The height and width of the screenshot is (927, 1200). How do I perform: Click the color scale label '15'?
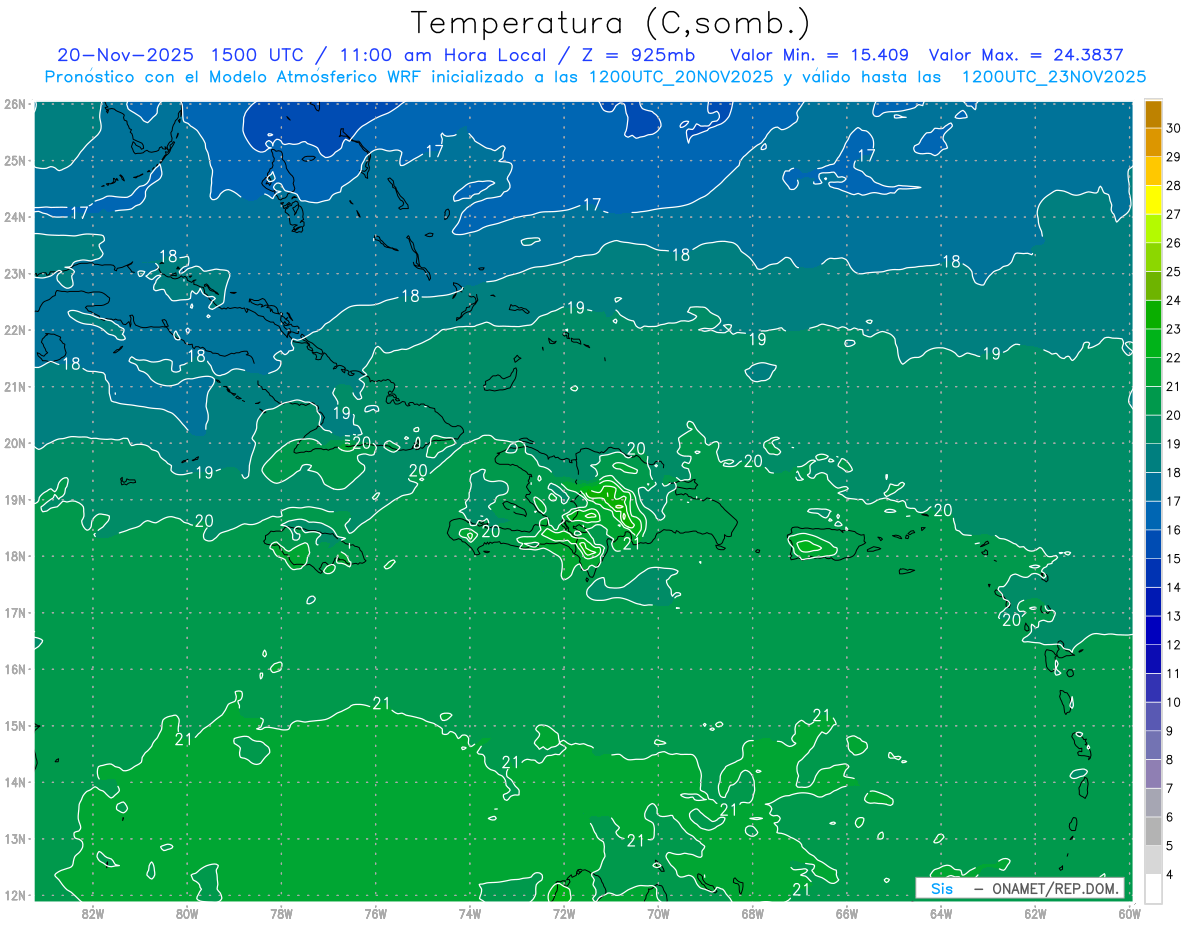pos(1173,558)
